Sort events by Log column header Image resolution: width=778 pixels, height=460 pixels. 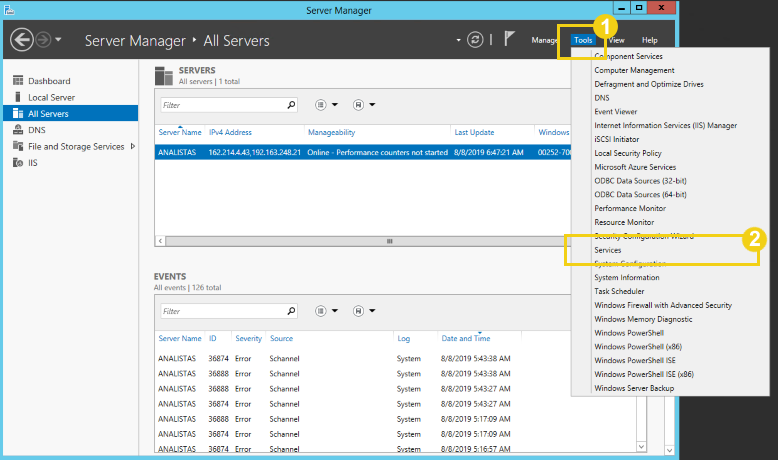pyautogui.click(x=403, y=338)
